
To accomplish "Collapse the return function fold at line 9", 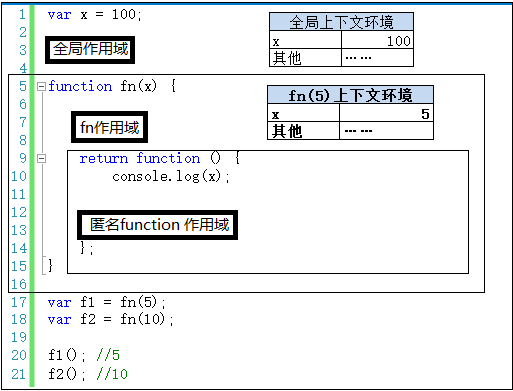I will coord(41,158).
